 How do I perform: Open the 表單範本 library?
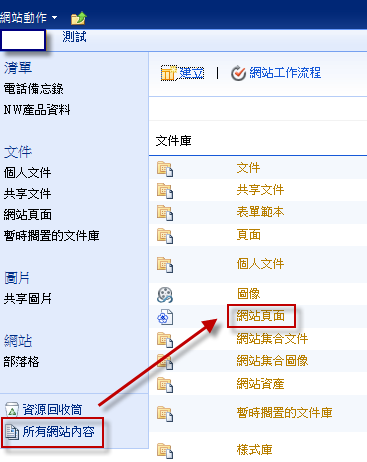(x=260, y=212)
